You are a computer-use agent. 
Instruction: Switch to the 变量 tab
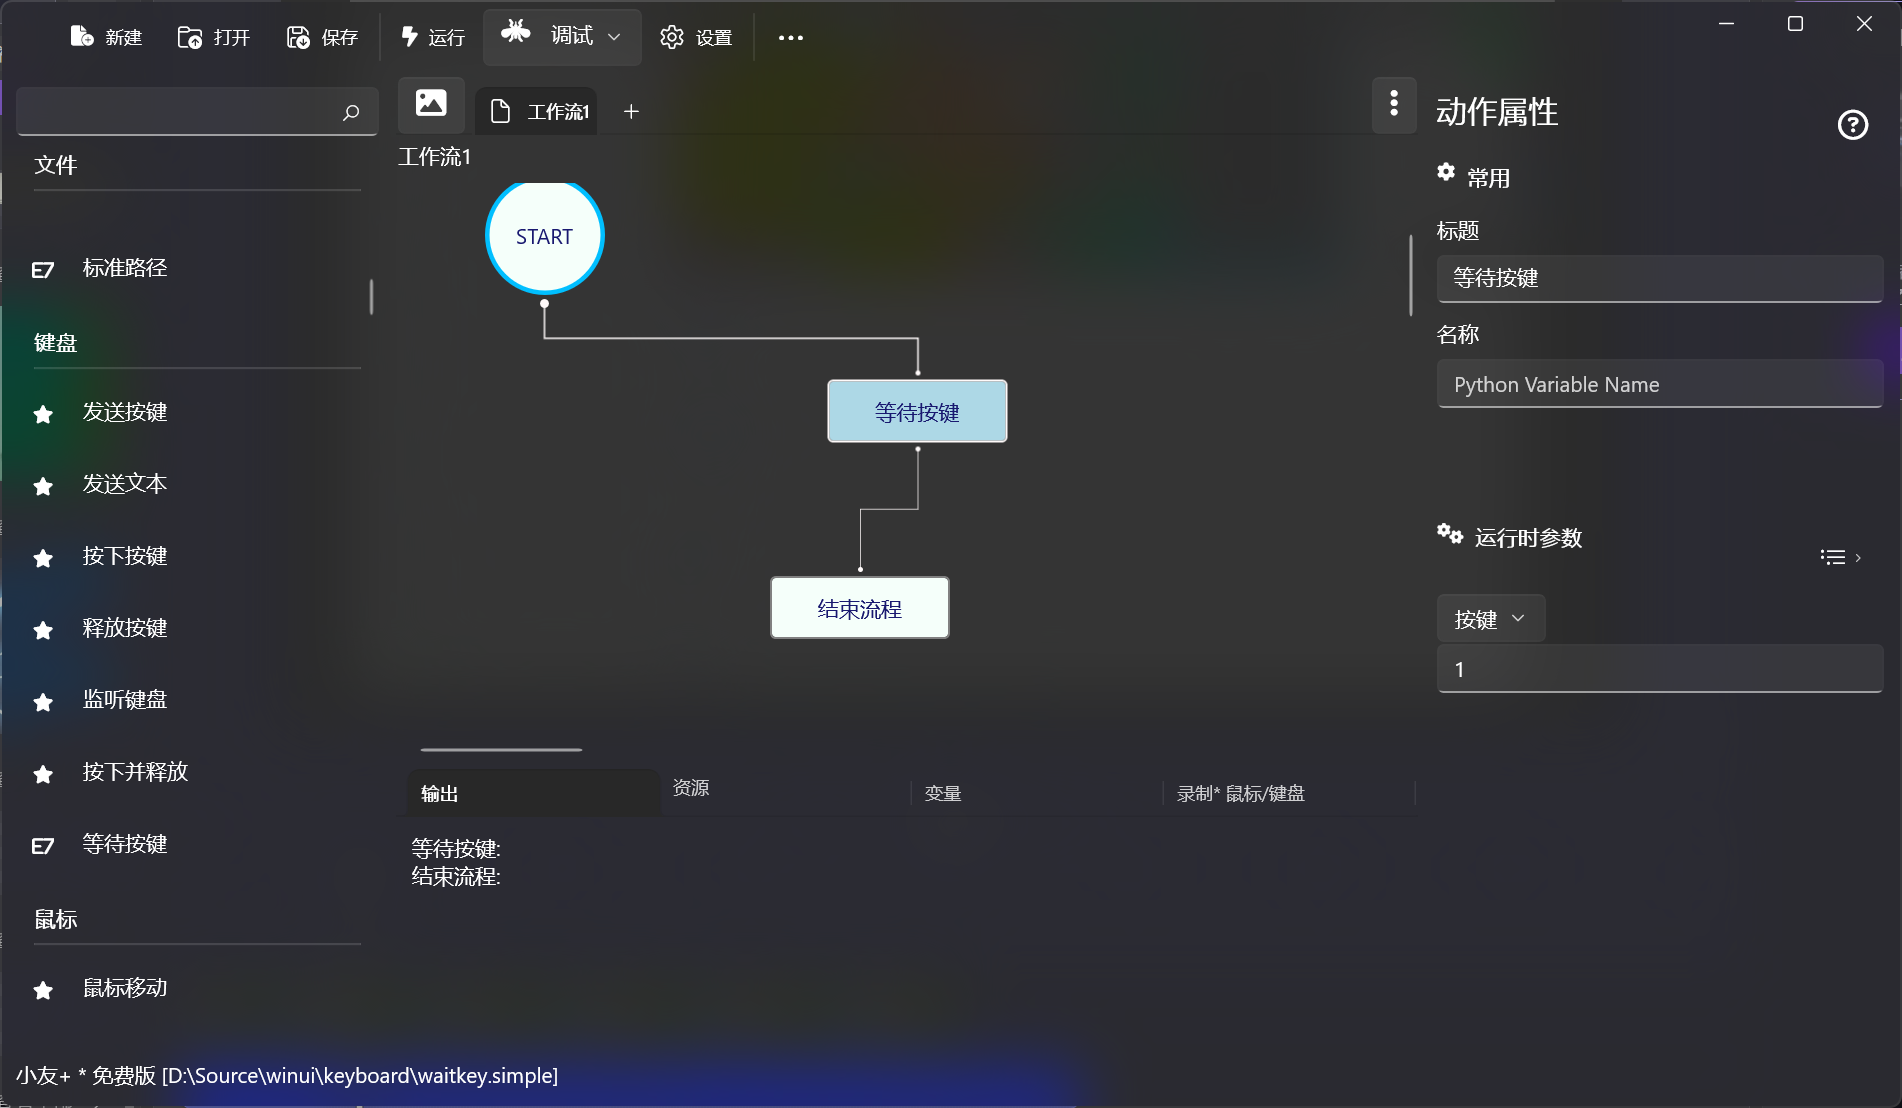pyautogui.click(x=943, y=794)
